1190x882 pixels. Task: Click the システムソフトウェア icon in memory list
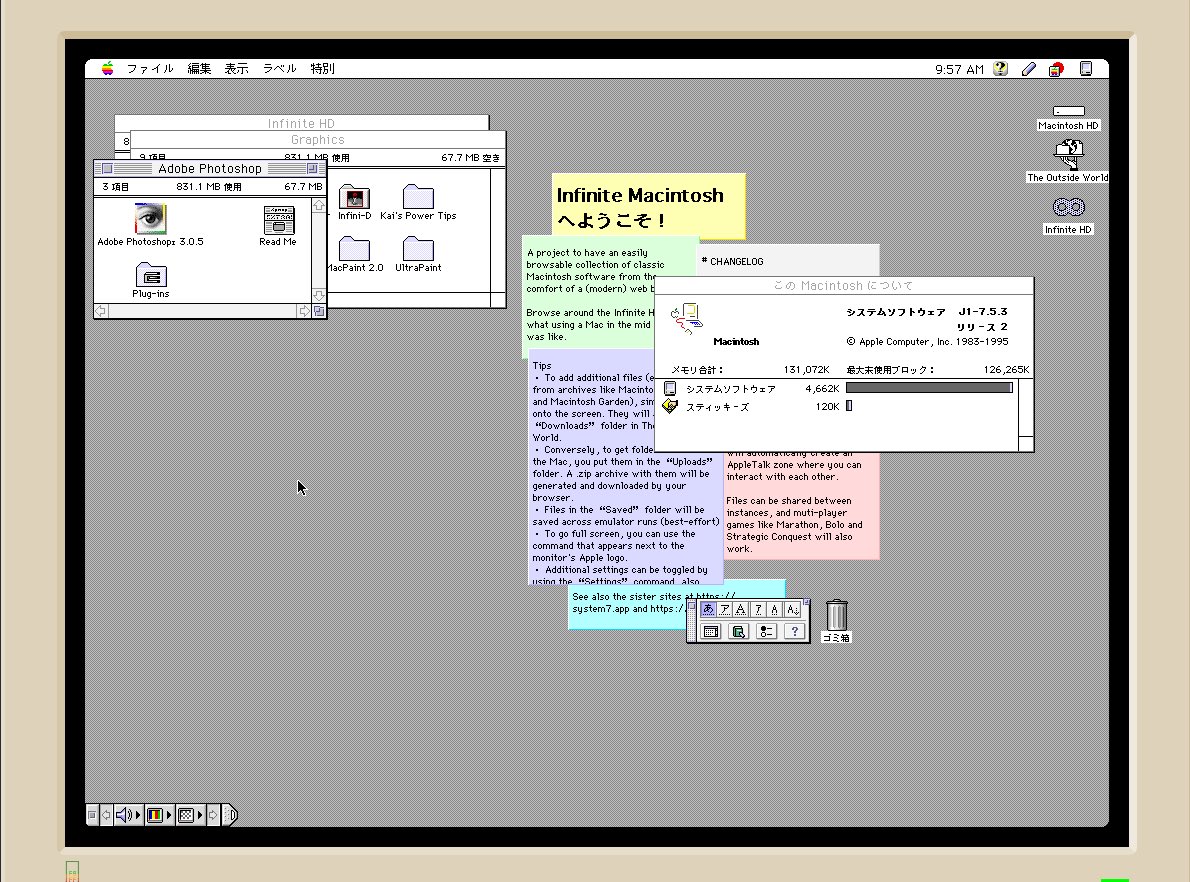coord(670,389)
